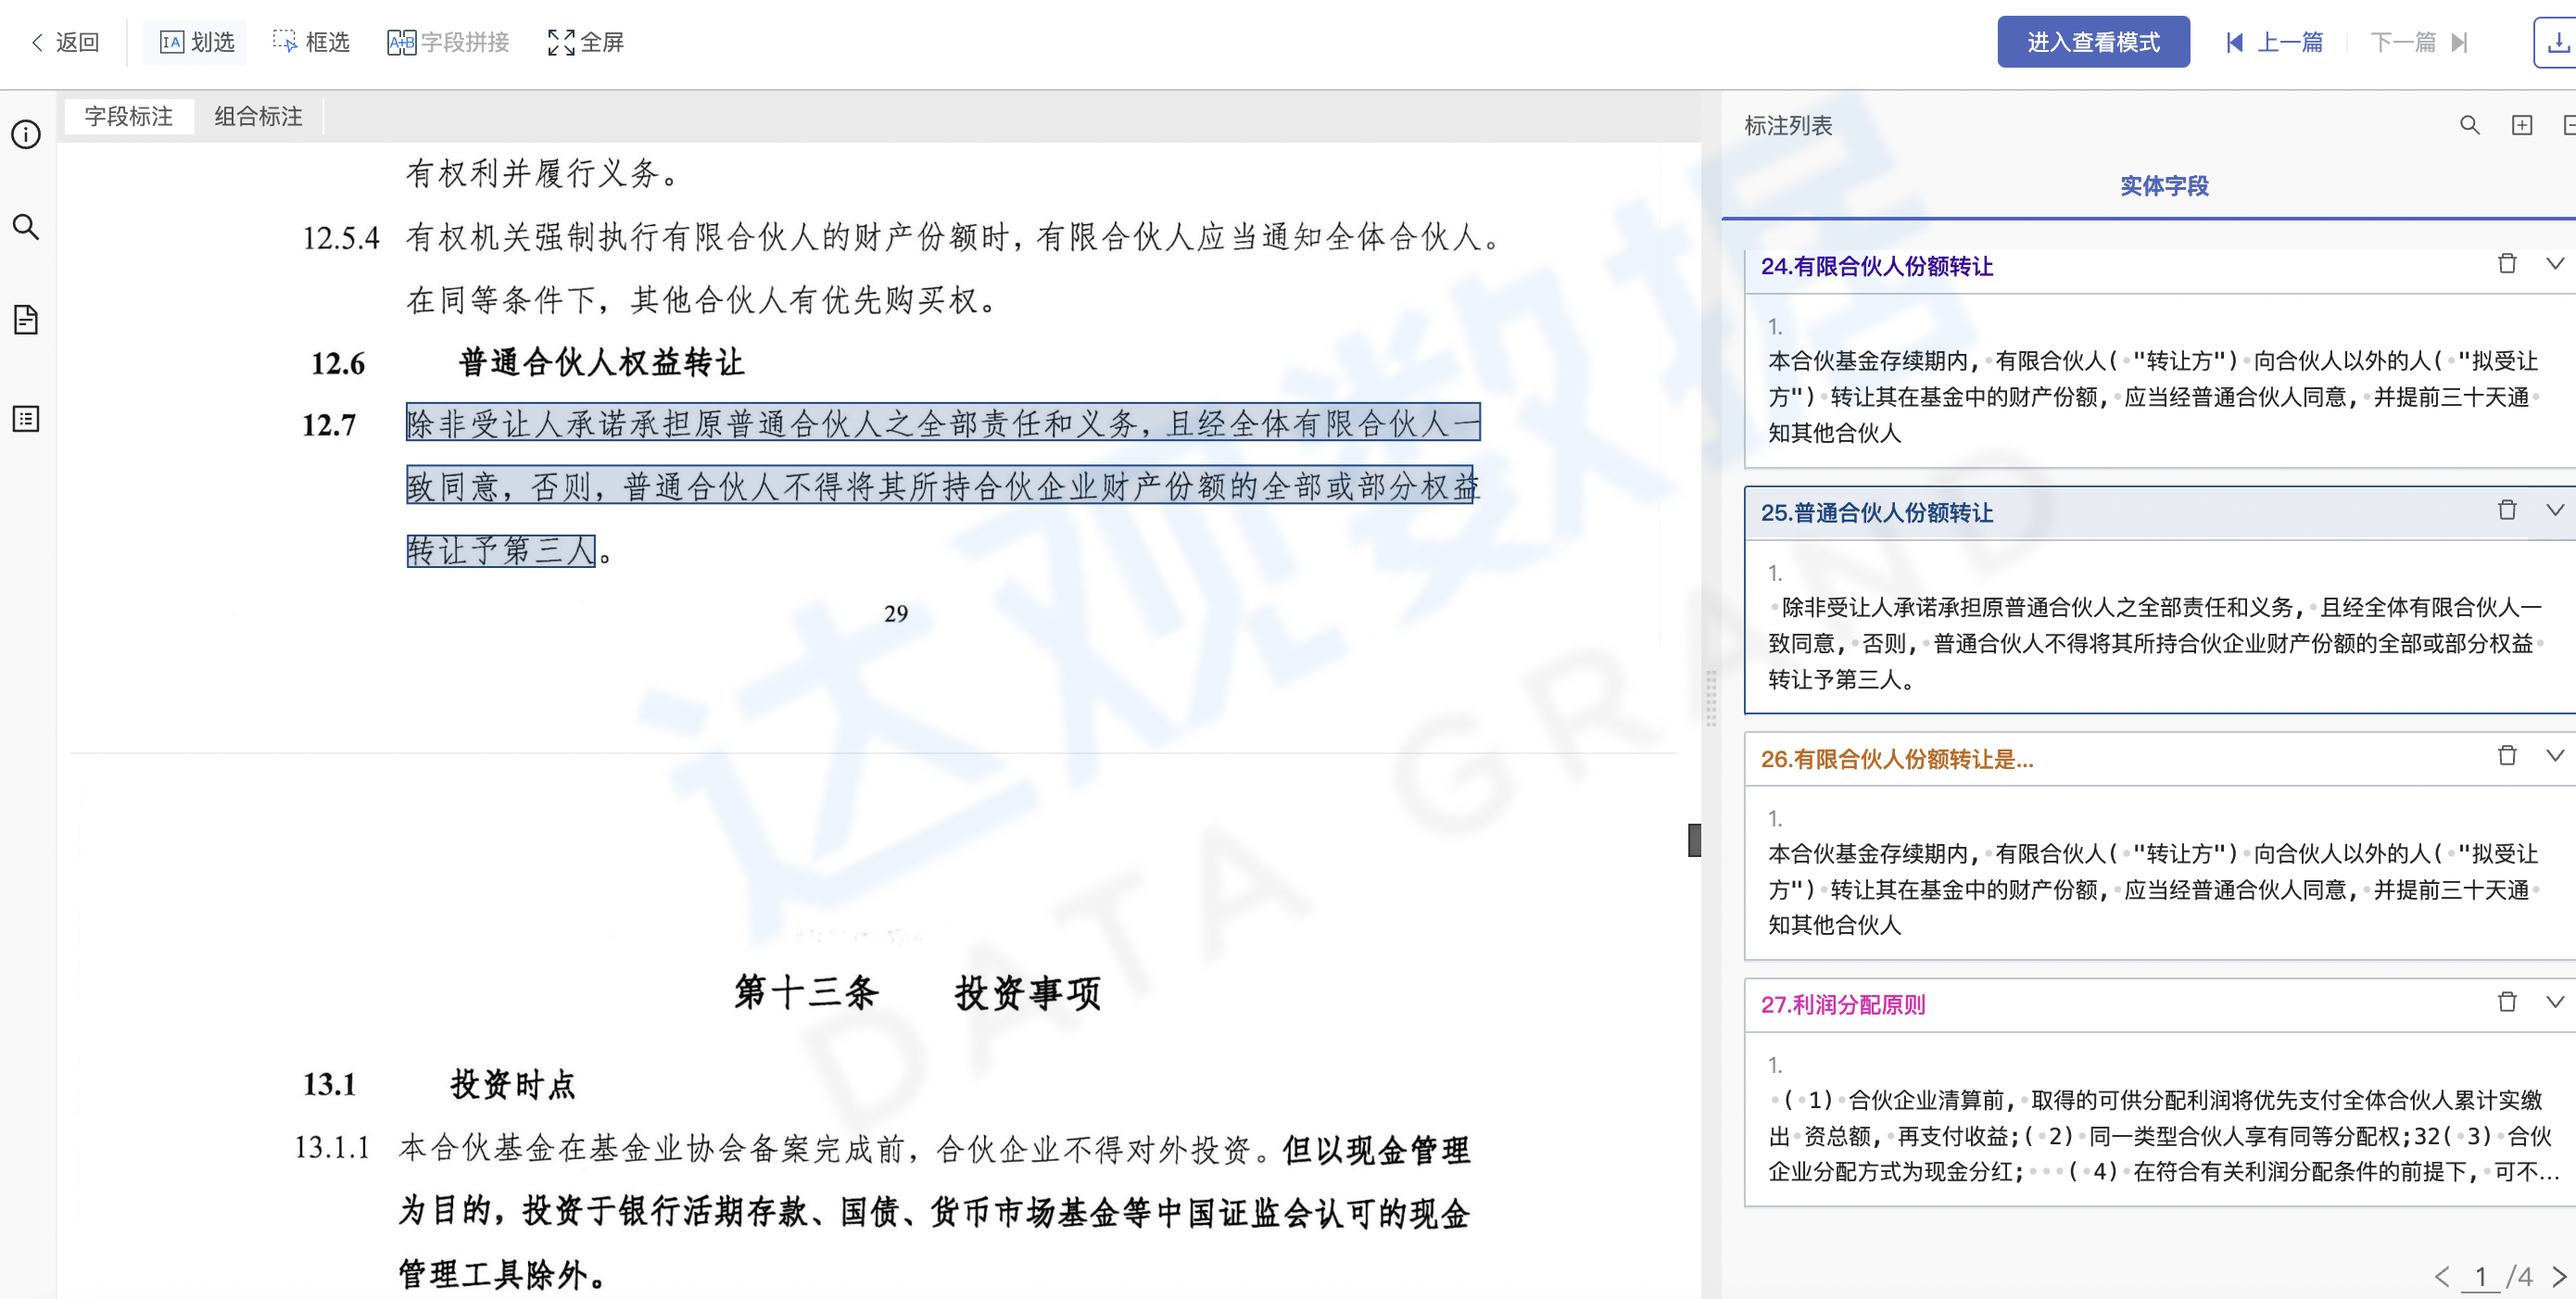Image resolution: width=2576 pixels, height=1299 pixels.
Task: Delete annotation 26.有限合伙人份额转让是...
Action: tap(2507, 756)
